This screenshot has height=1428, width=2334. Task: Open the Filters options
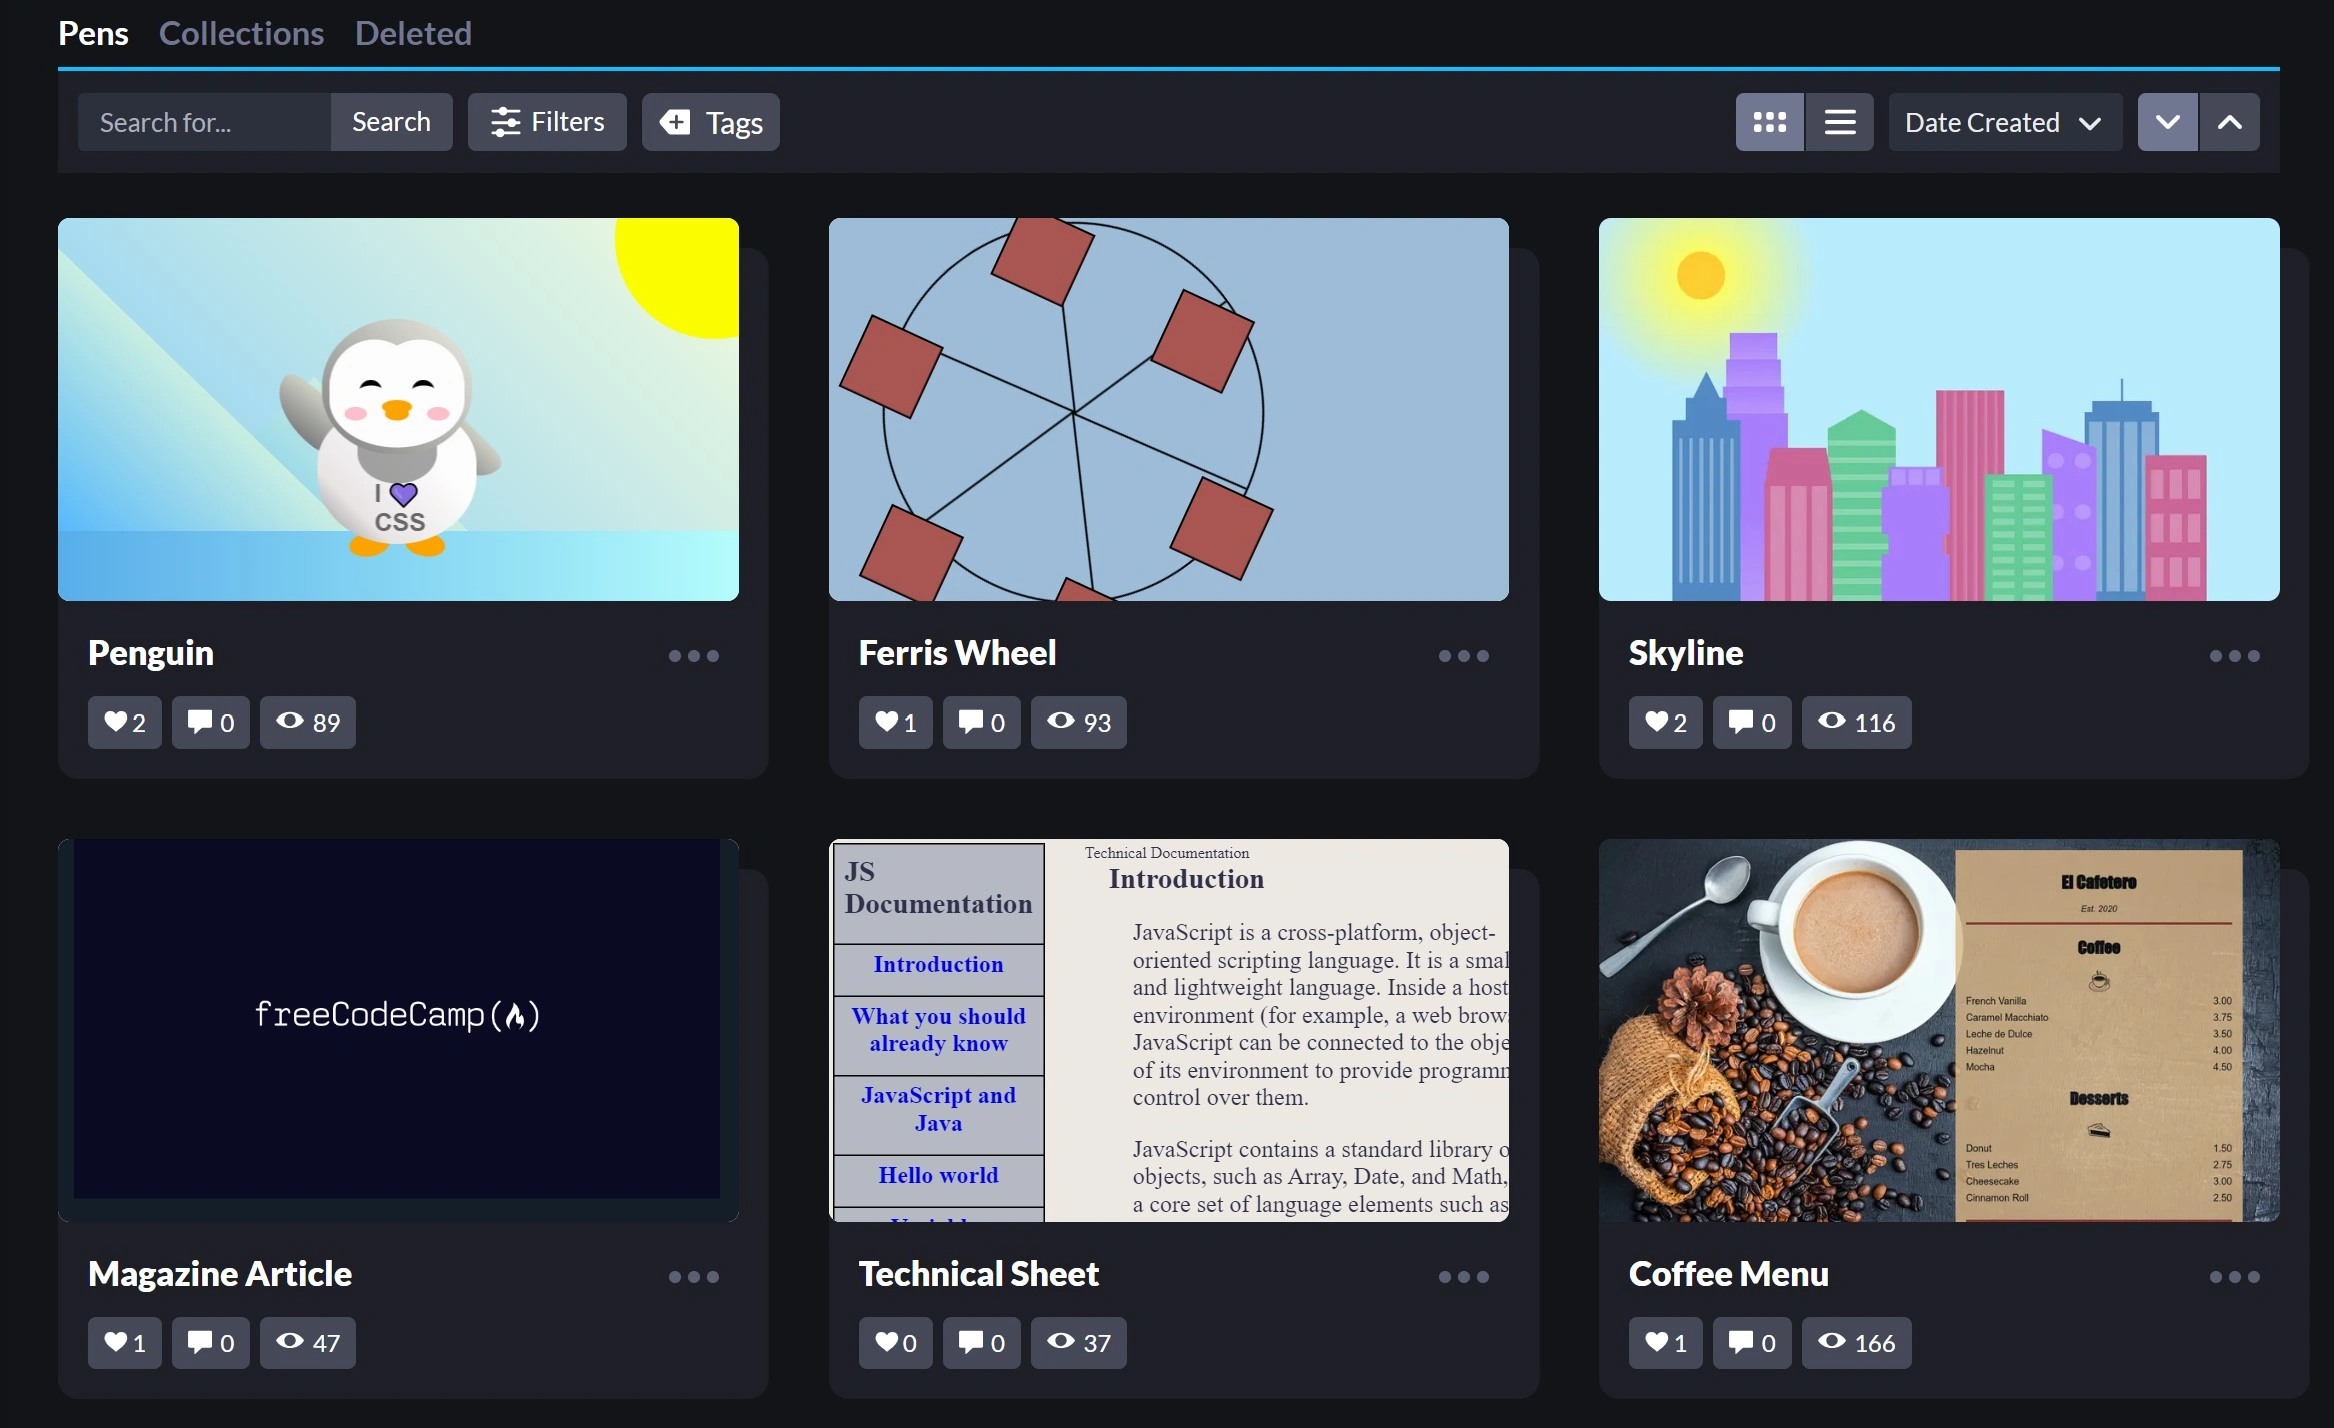click(x=546, y=121)
